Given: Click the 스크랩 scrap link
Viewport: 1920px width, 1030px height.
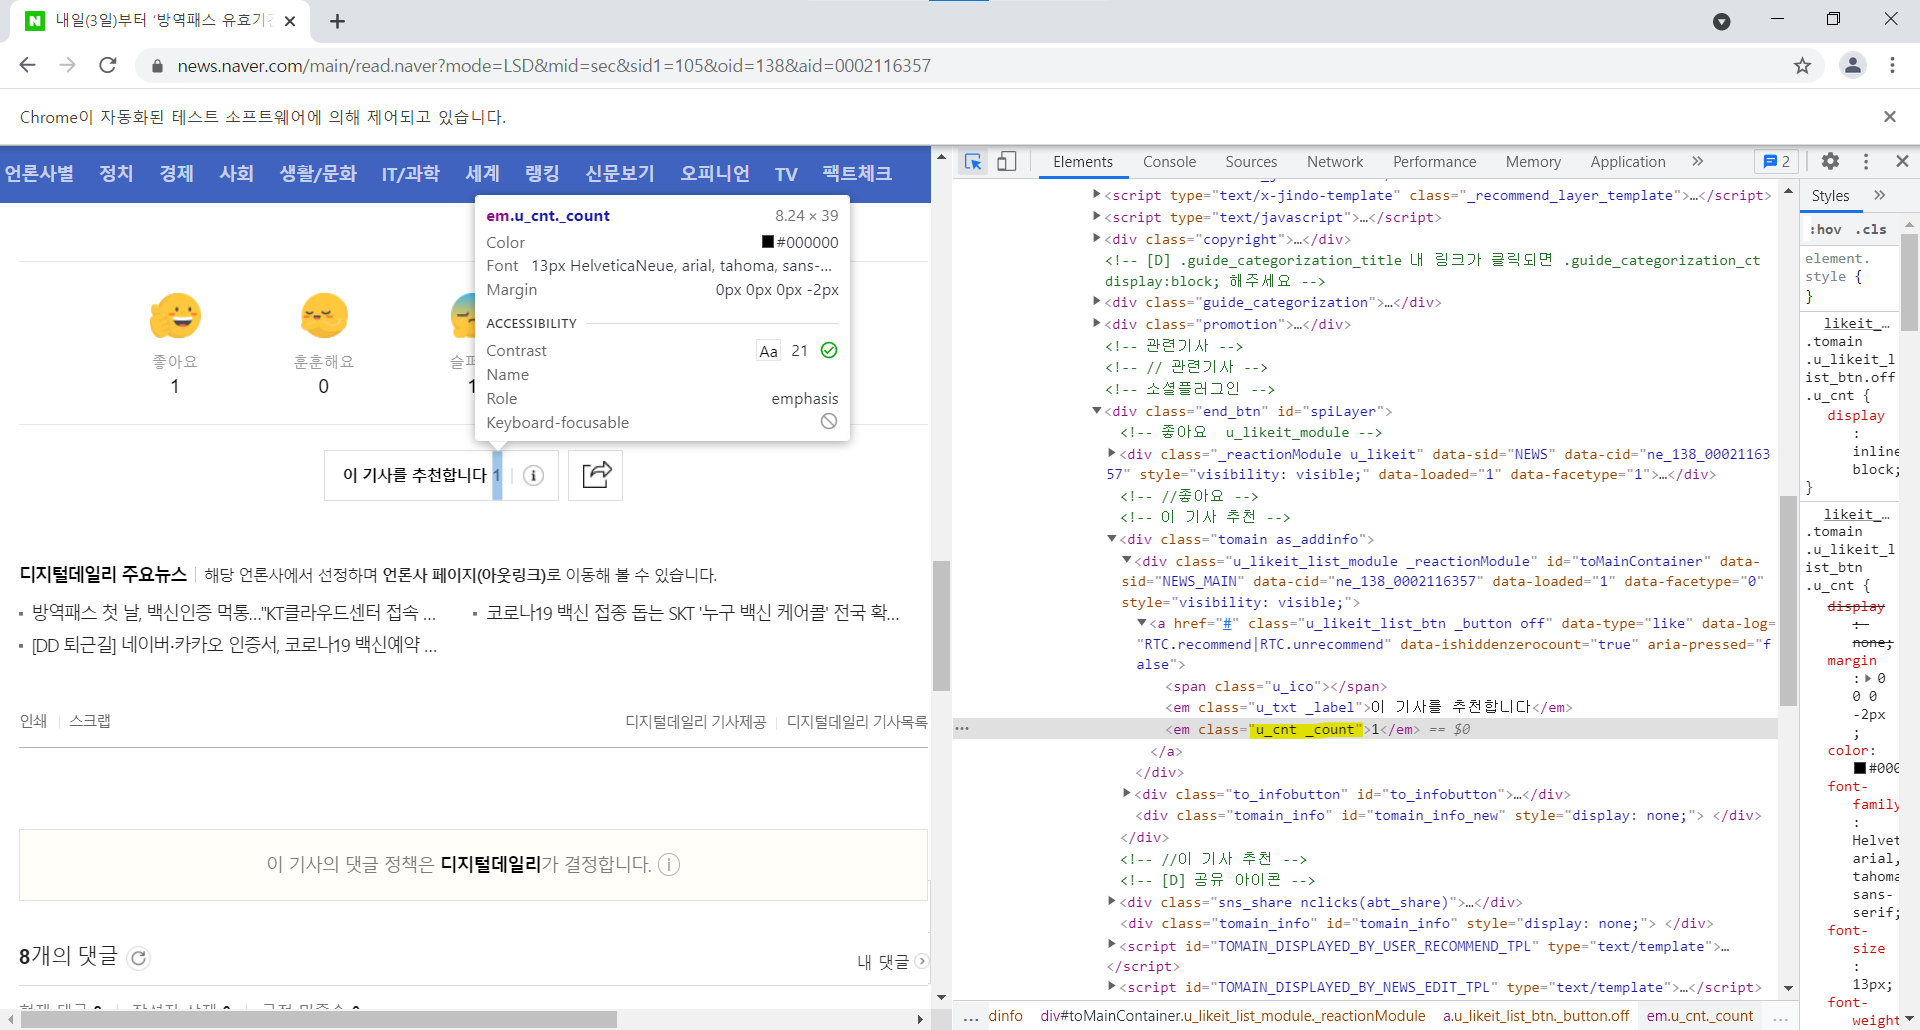Looking at the screenshot, I should [x=90, y=721].
